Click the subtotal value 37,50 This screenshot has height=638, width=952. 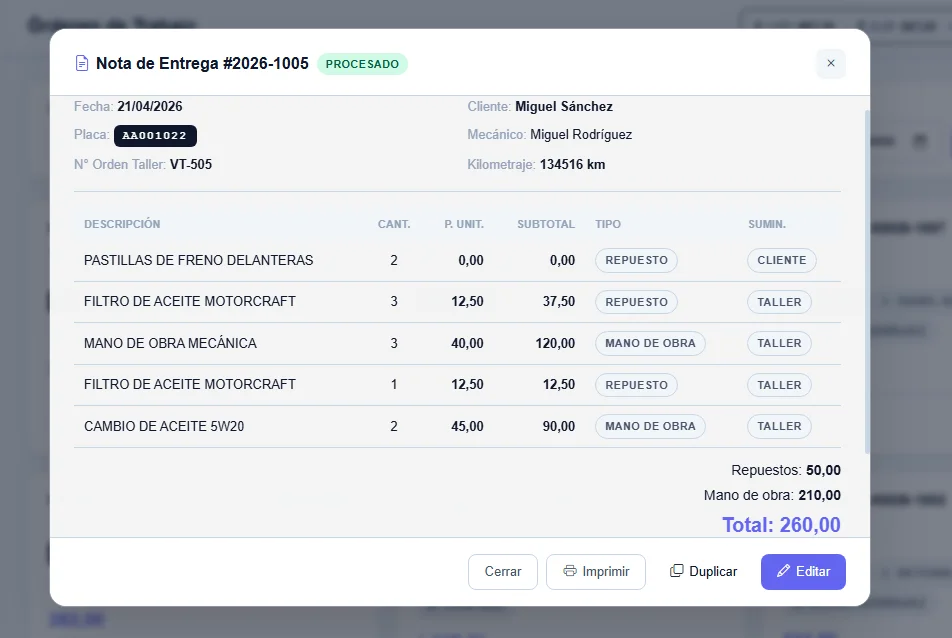coord(559,302)
